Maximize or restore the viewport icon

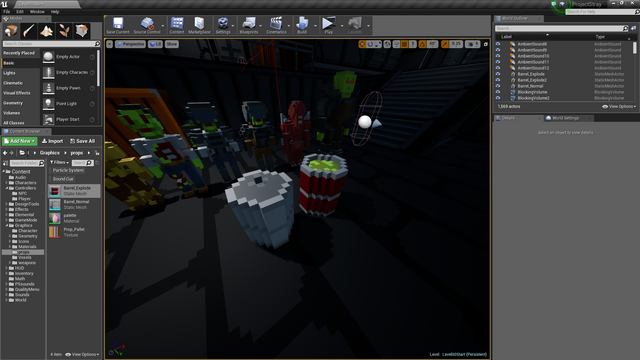(486, 44)
